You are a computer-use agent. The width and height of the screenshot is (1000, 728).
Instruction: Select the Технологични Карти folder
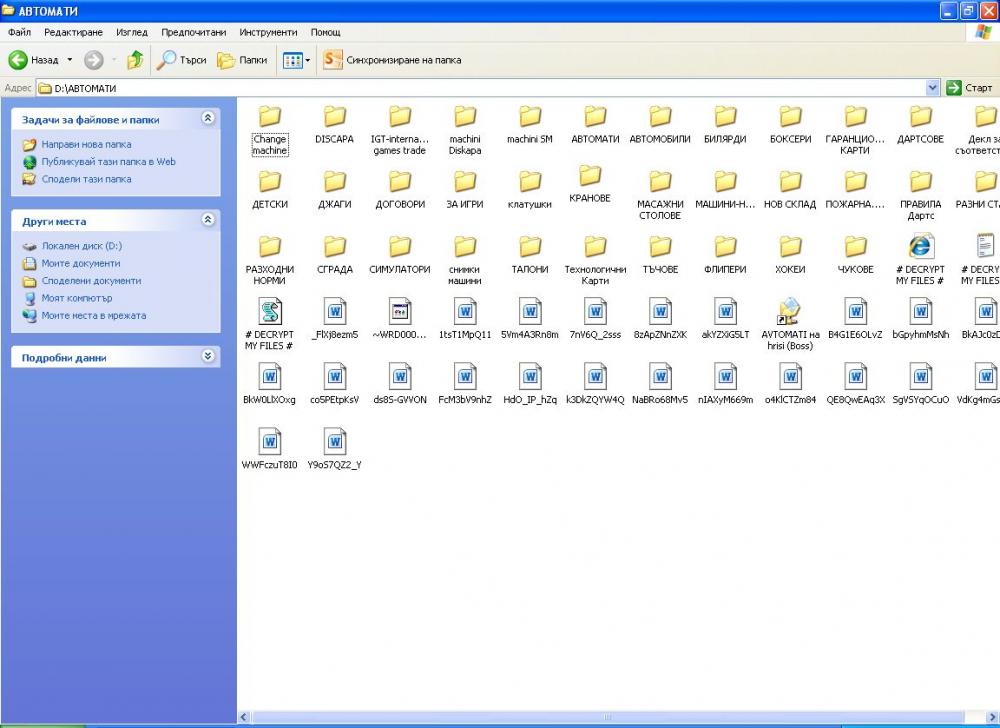(595, 261)
